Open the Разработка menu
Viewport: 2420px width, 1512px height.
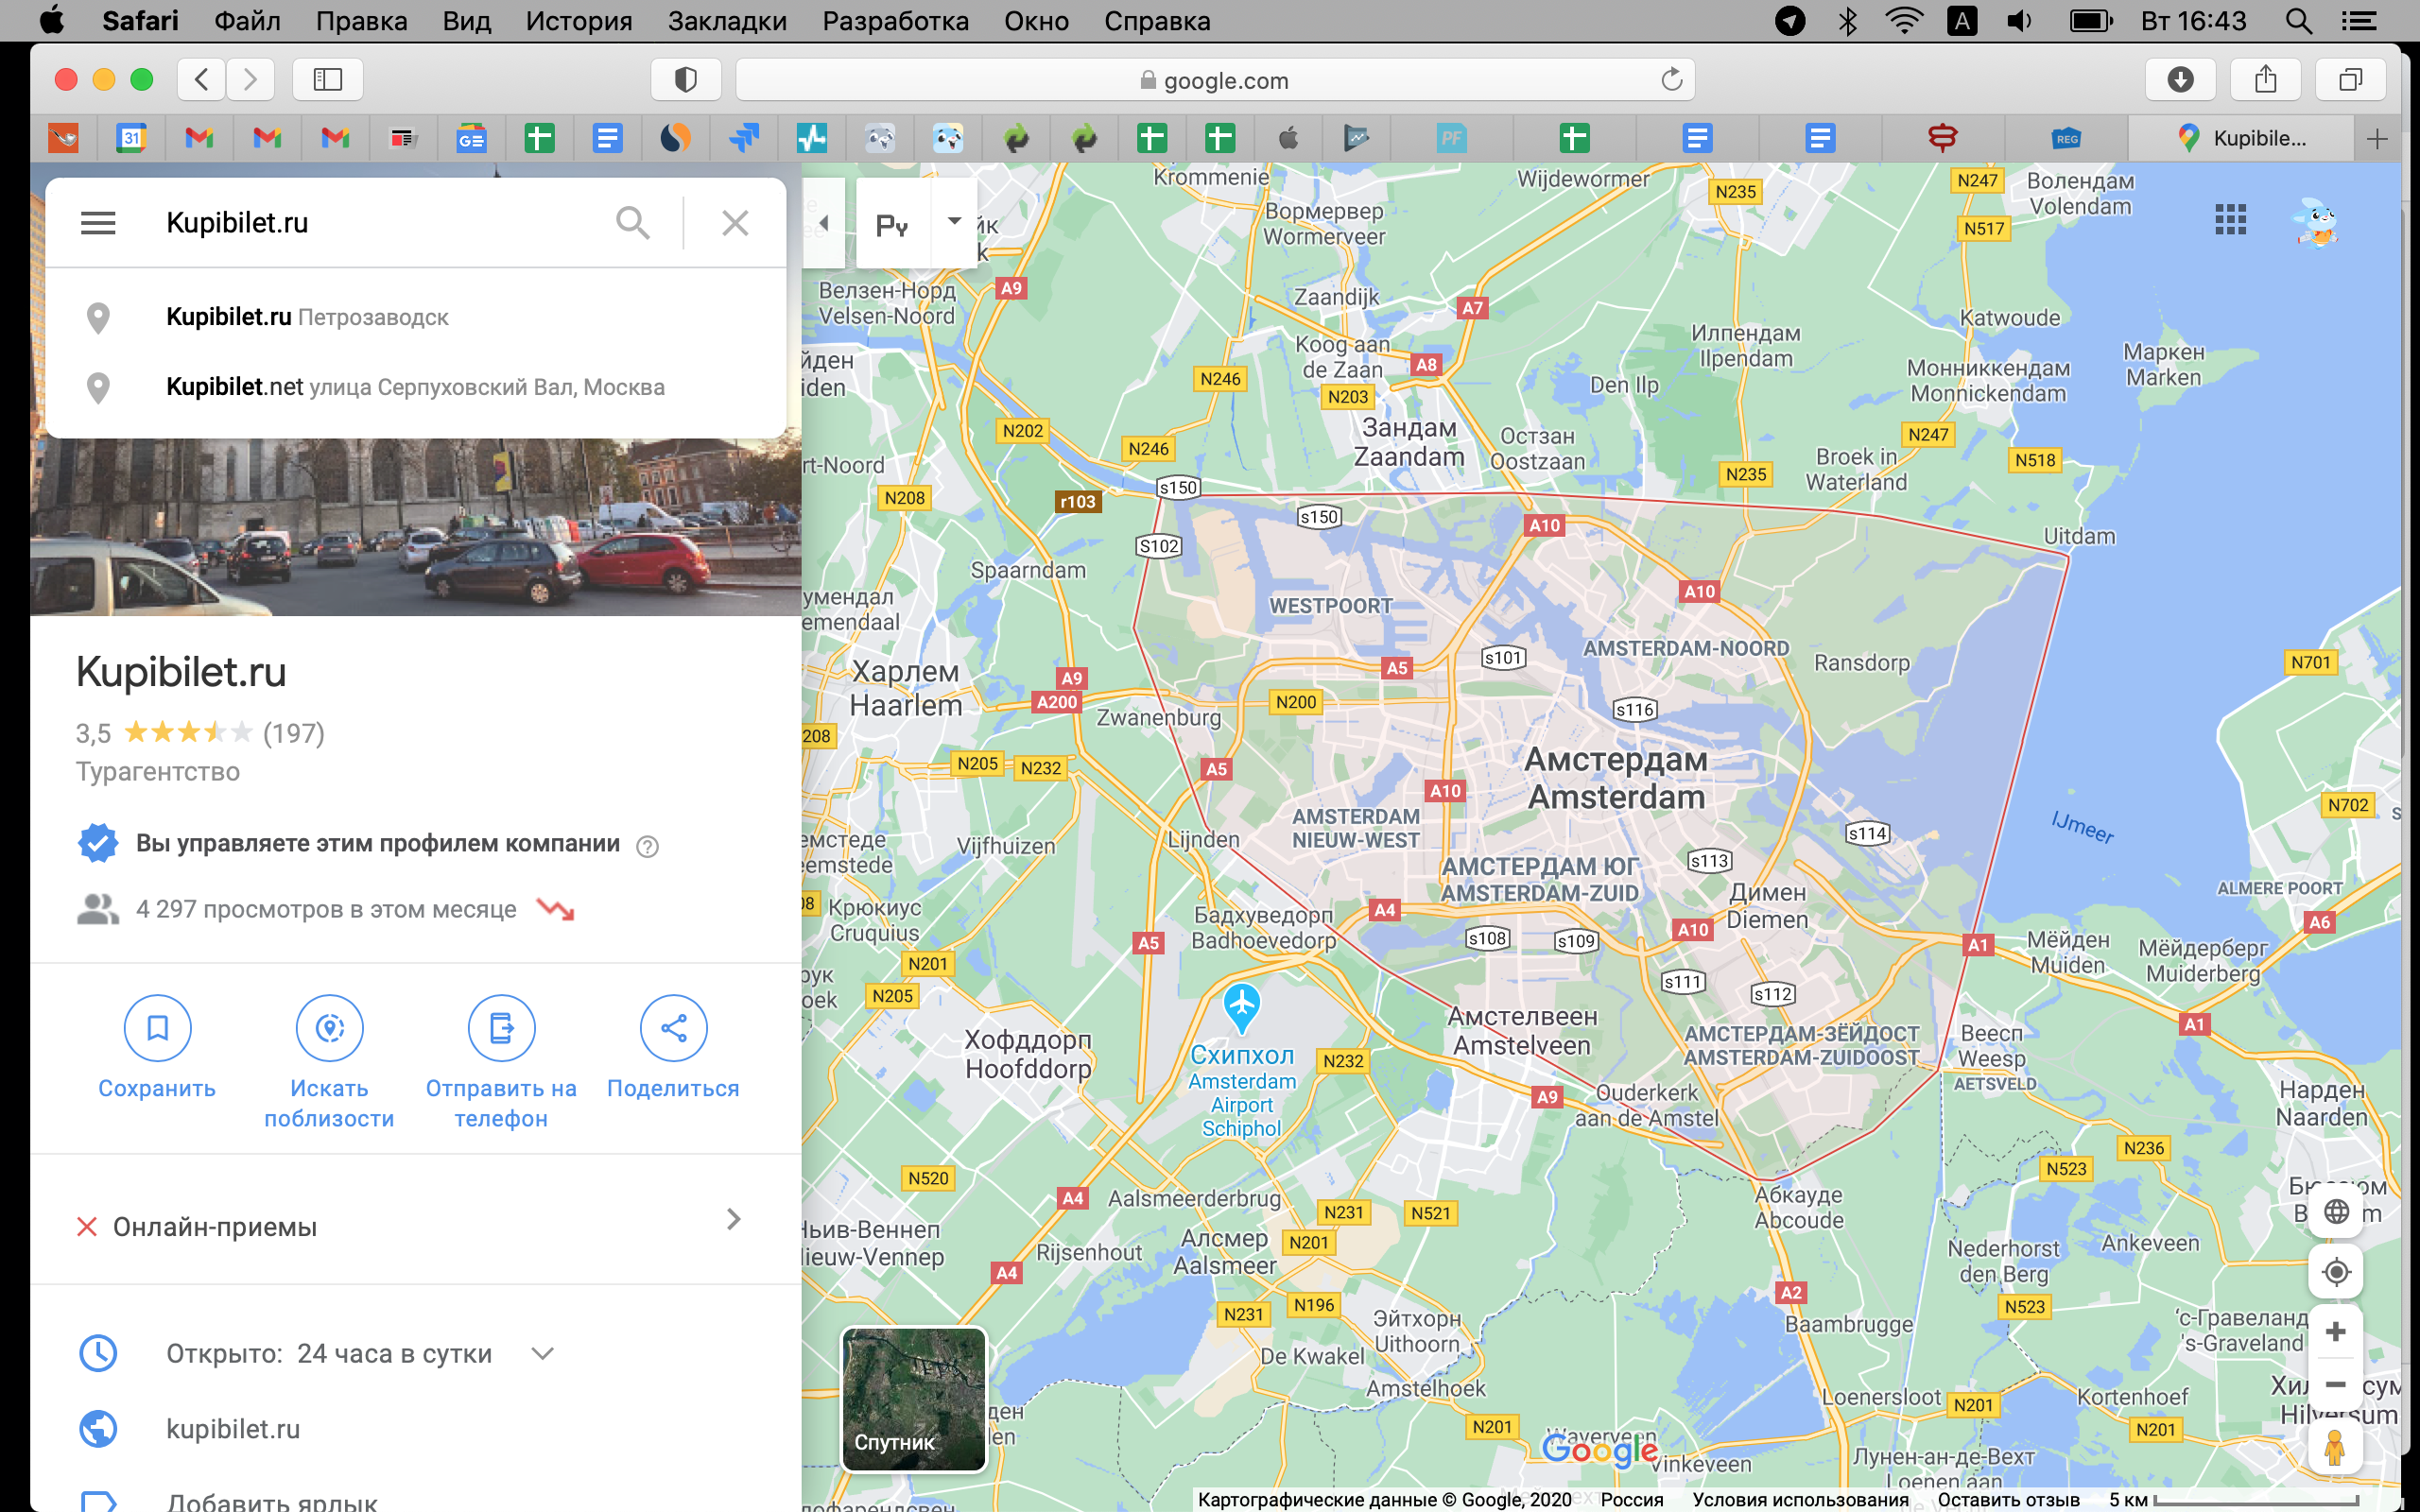pyautogui.click(x=895, y=21)
